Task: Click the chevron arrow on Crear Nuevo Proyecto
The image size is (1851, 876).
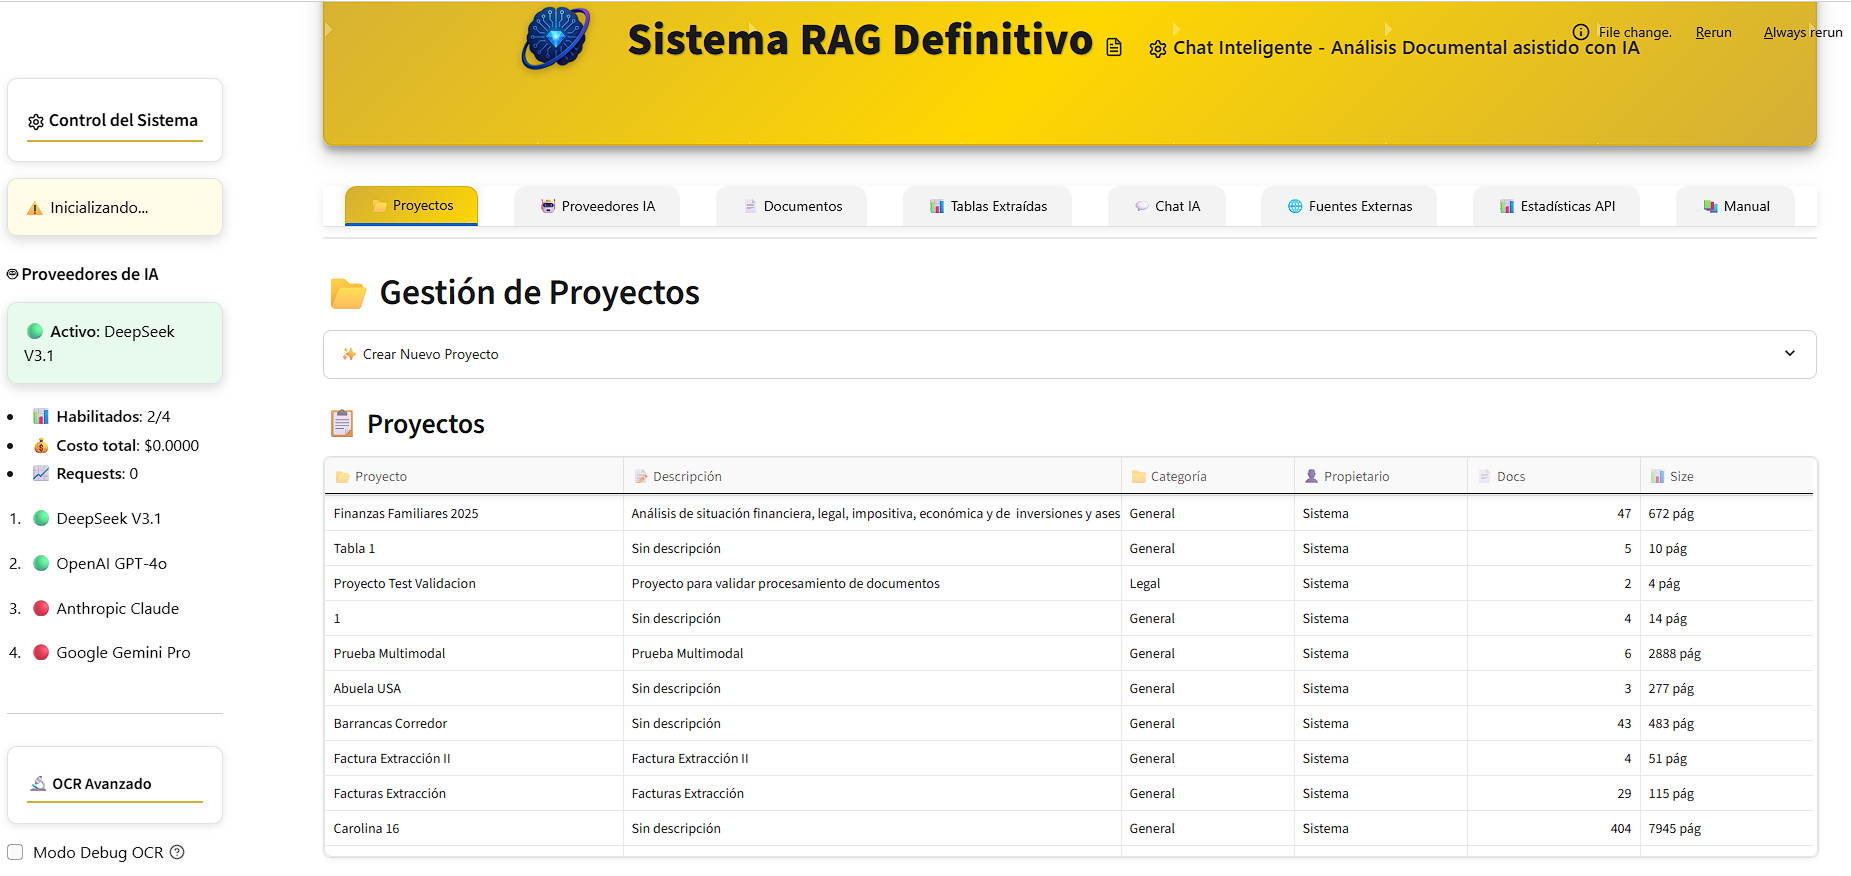Action: tap(1789, 353)
